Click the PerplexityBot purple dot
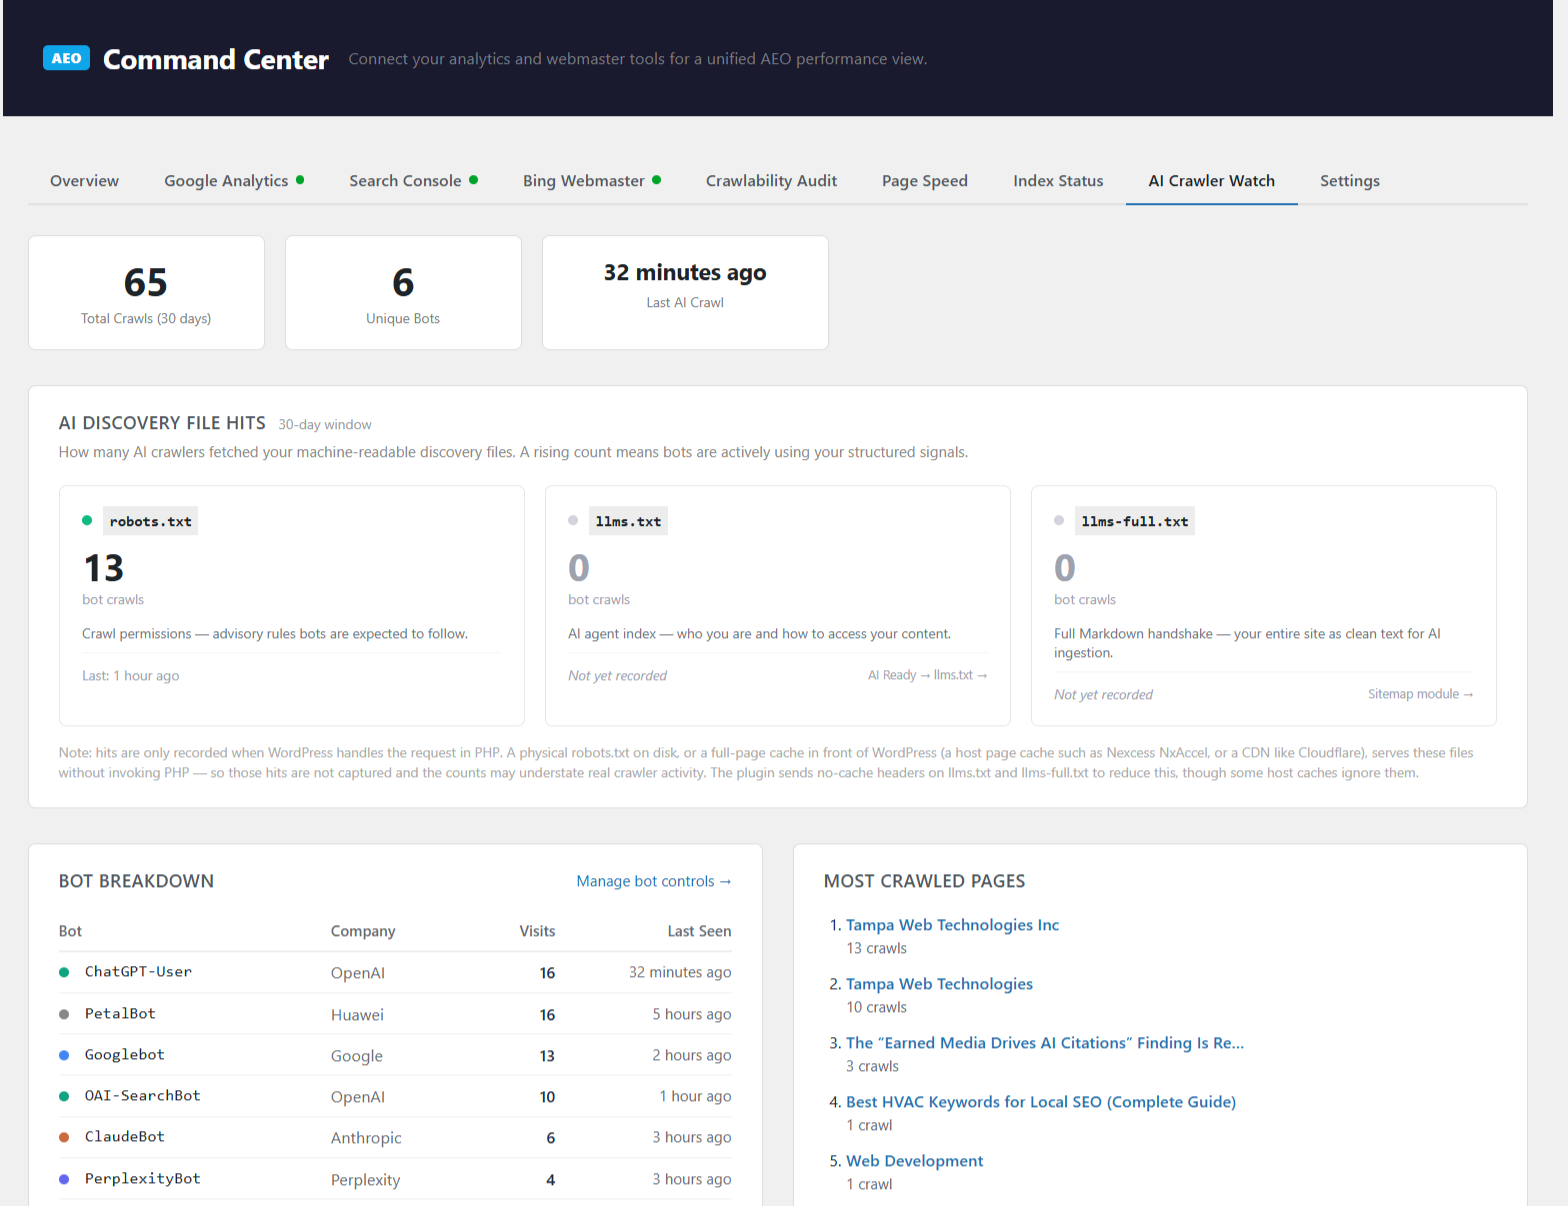Image resolution: width=1568 pixels, height=1206 pixels. pos(64,1179)
